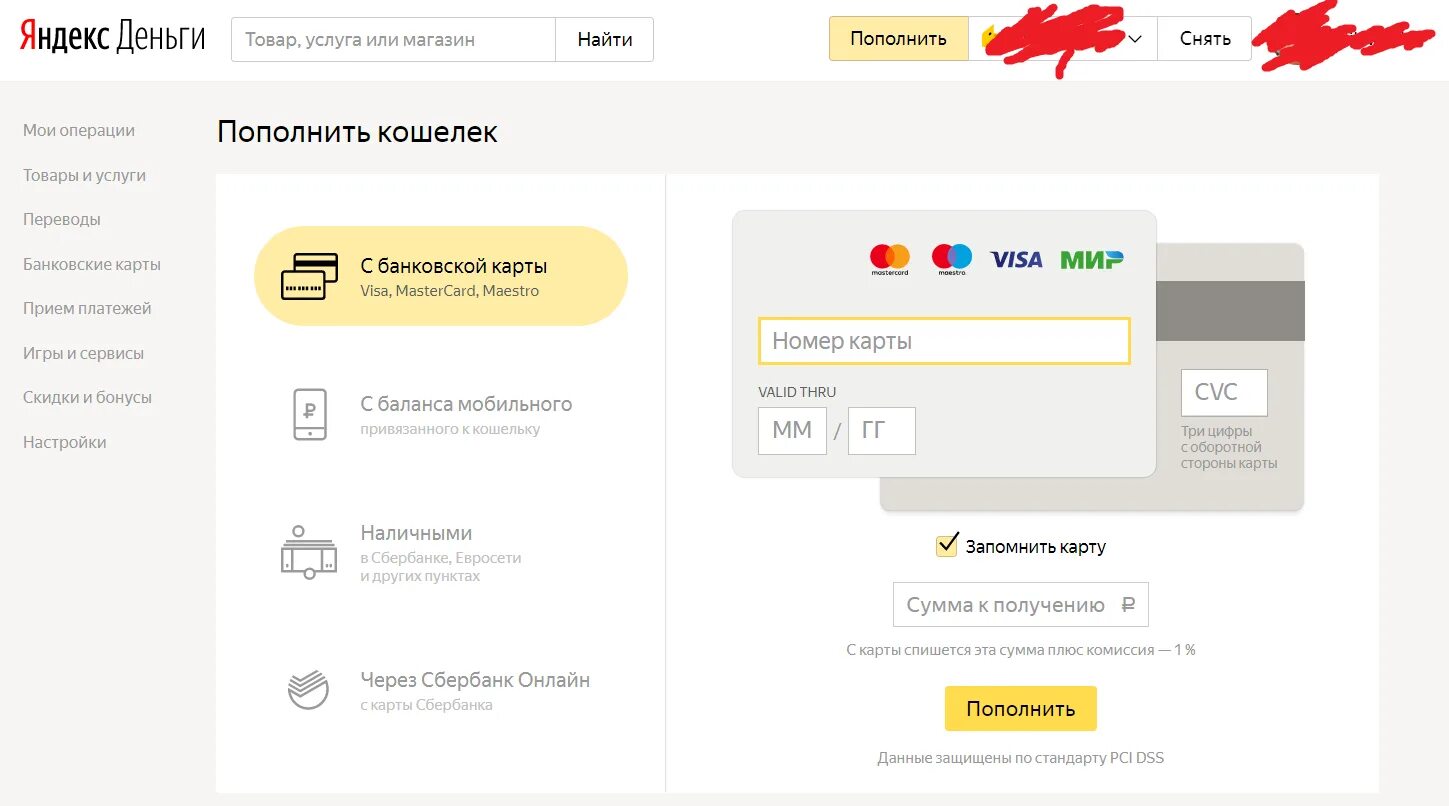The image size is (1449, 806).
Task: Toggle the Запомнить карту checkbox
Action: pyautogui.click(x=946, y=545)
